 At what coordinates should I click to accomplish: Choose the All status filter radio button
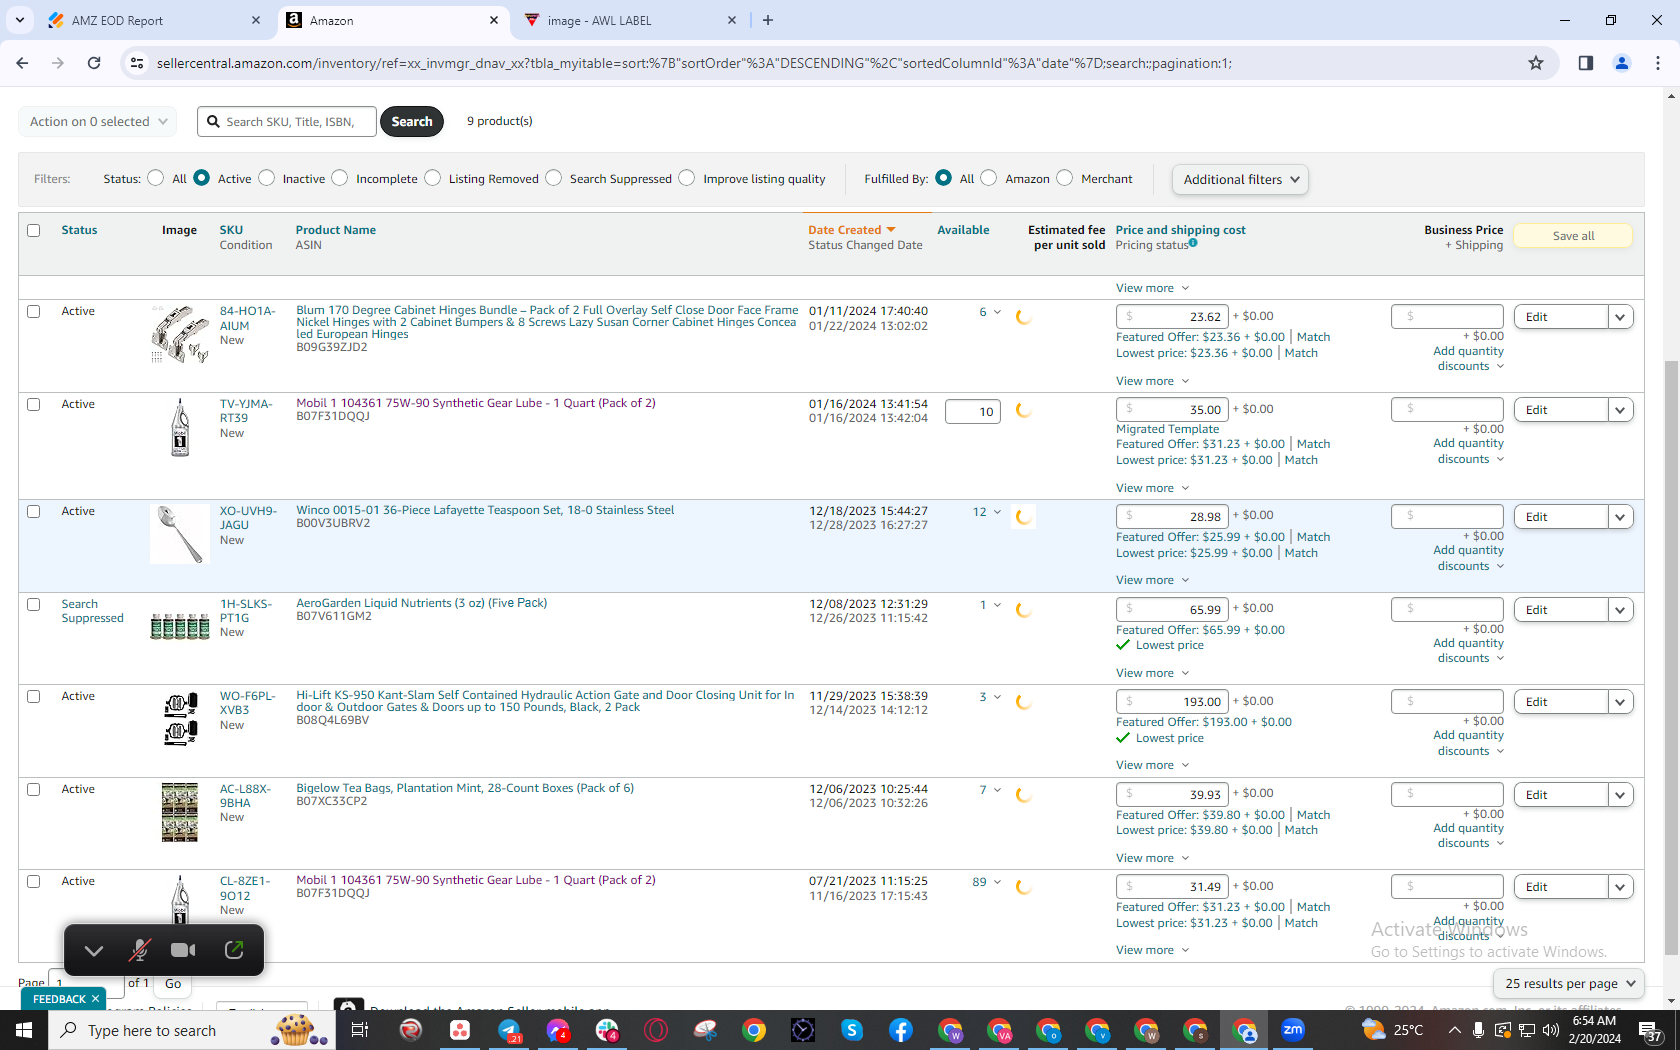(x=155, y=178)
